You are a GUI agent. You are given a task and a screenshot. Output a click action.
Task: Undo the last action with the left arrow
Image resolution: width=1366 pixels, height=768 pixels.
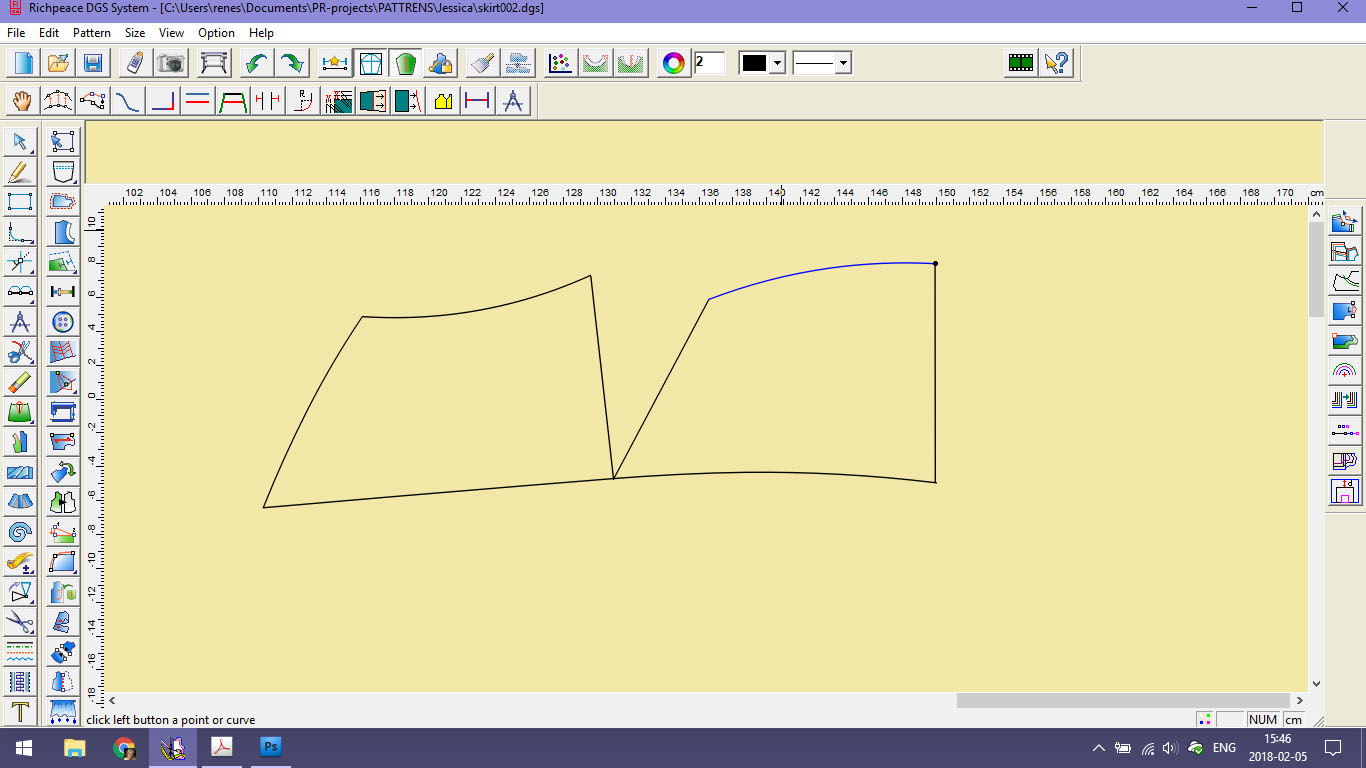coord(256,63)
